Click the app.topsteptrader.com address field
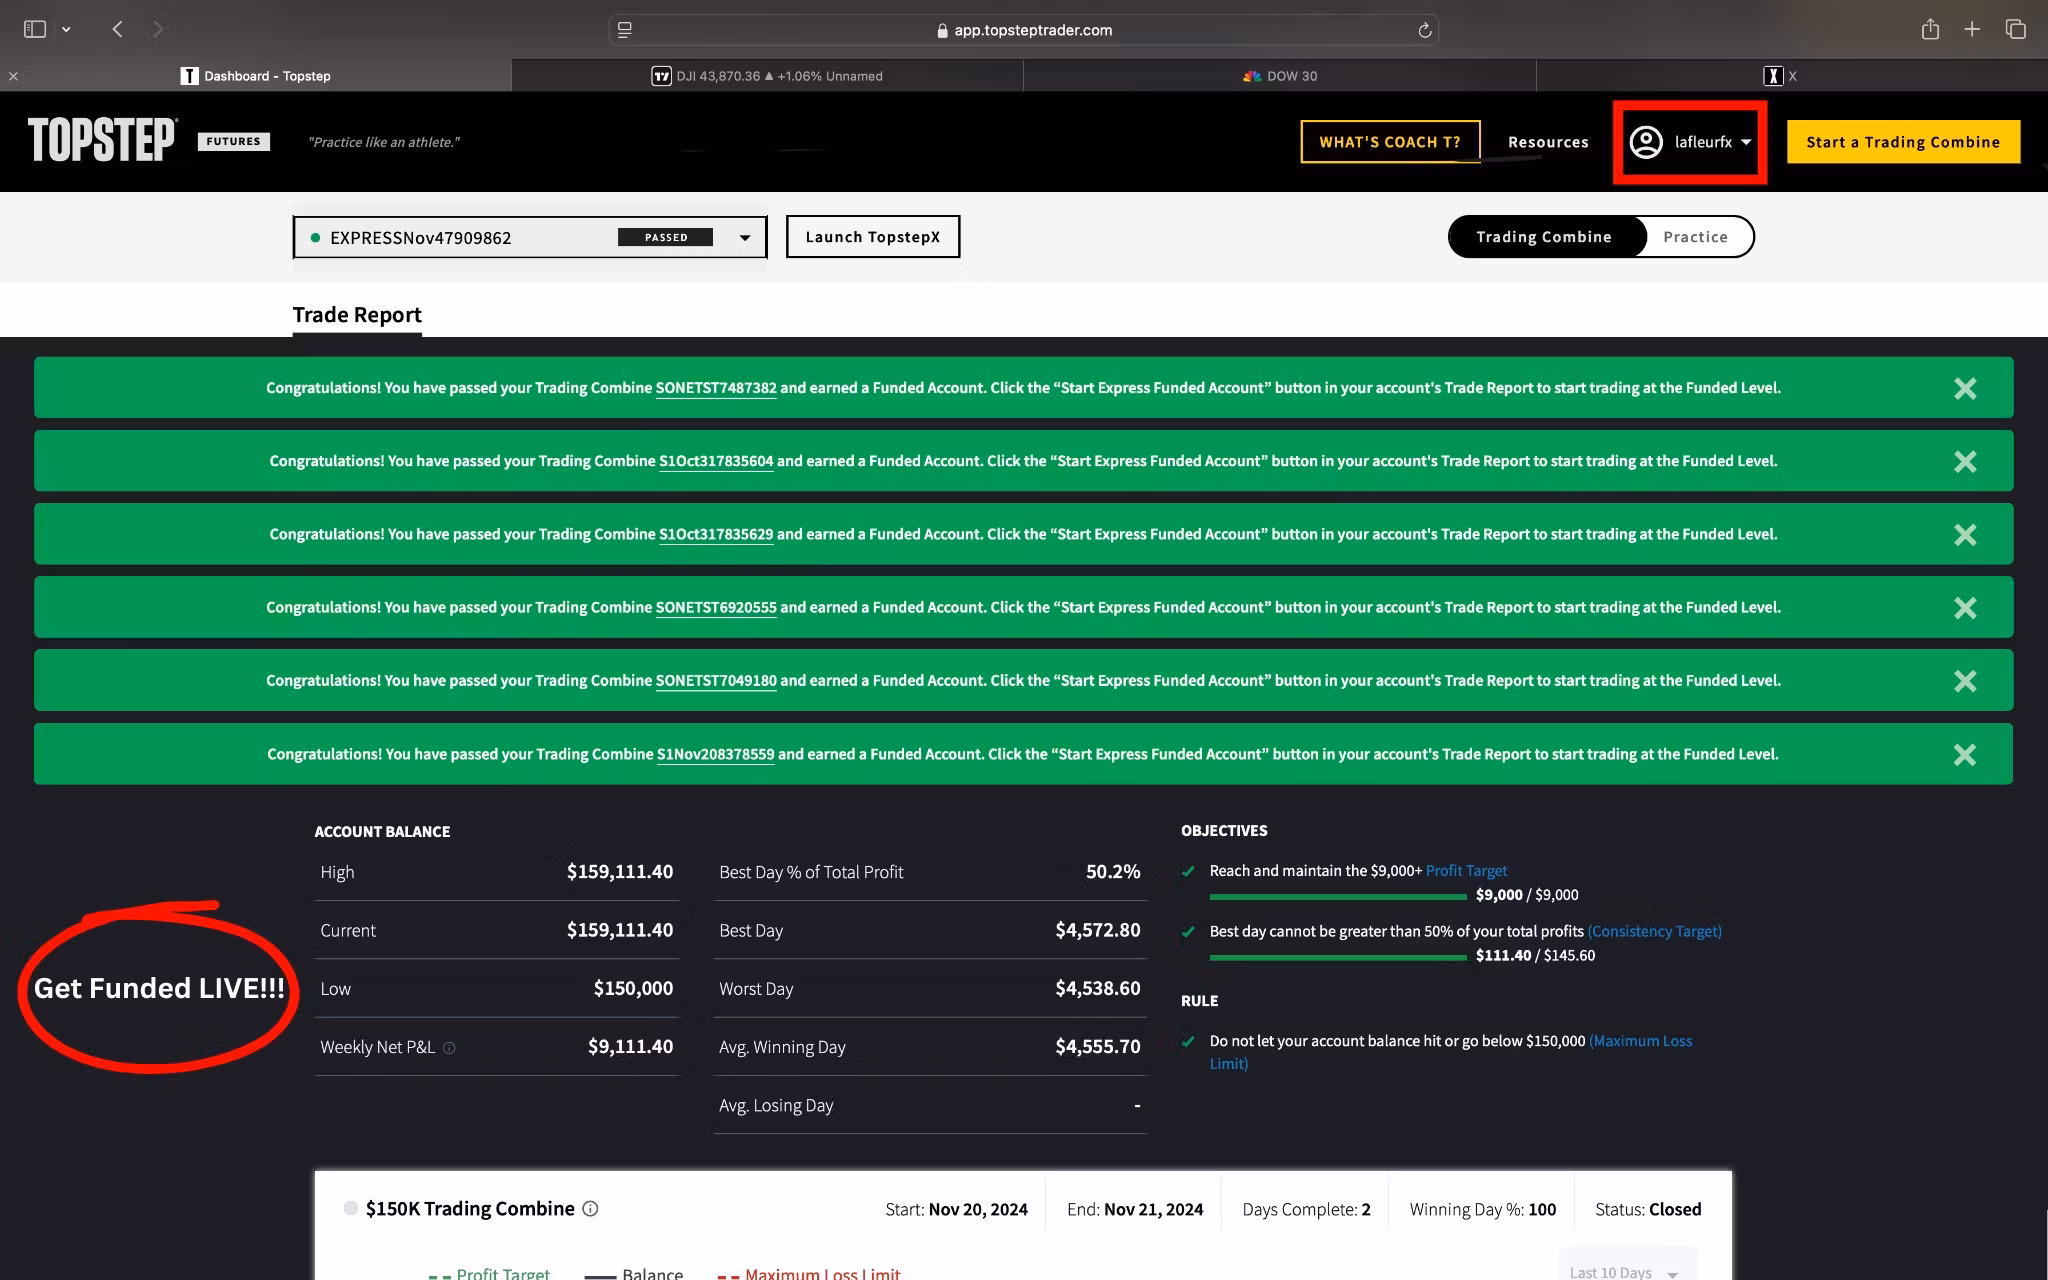The image size is (2048, 1280). [1023, 30]
